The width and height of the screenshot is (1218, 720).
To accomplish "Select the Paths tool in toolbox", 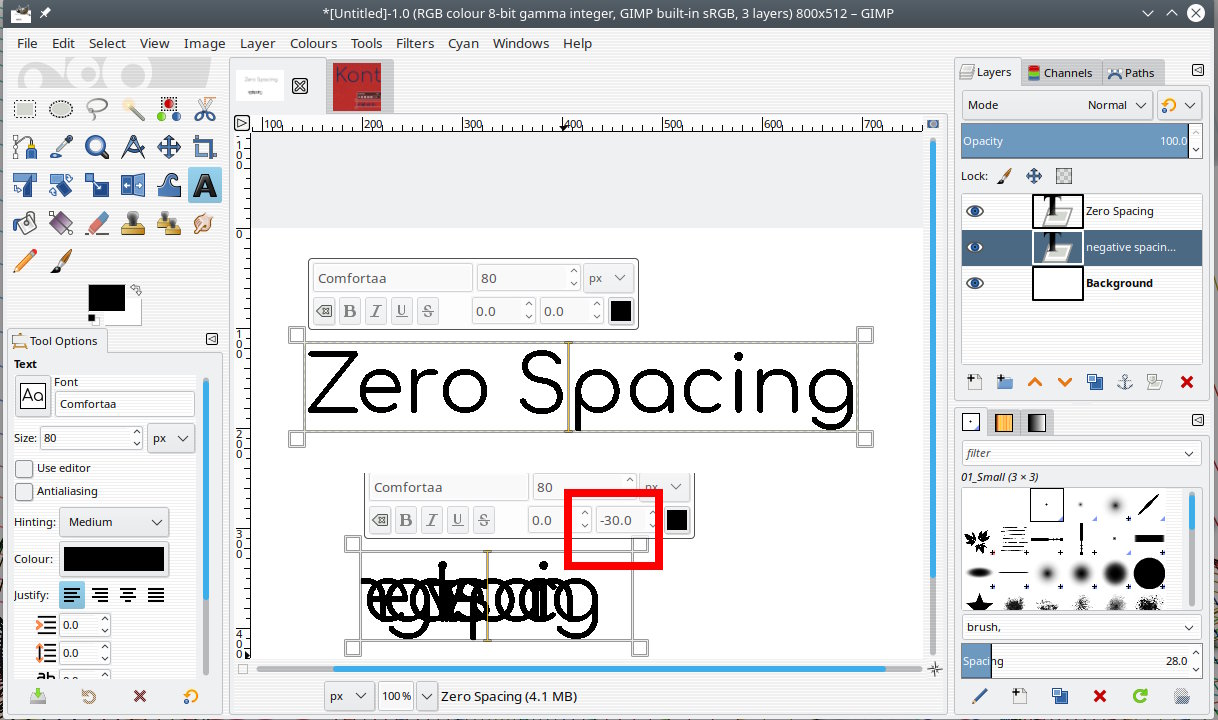I will point(25,148).
